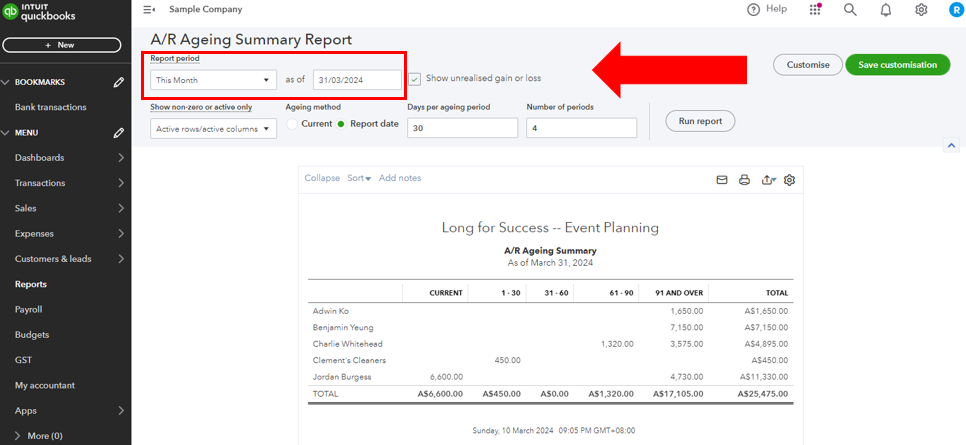This screenshot has height=445, width=966.
Task: Open the Sort dropdown in the report
Action: point(359,178)
